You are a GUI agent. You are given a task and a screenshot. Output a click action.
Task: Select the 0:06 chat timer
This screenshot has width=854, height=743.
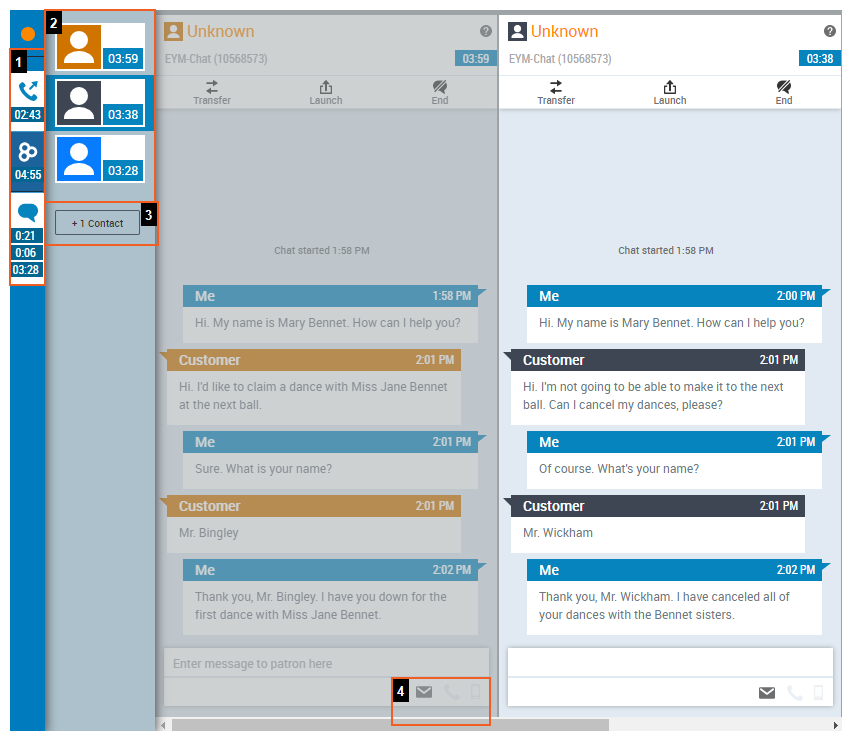(x=26, y=253)
